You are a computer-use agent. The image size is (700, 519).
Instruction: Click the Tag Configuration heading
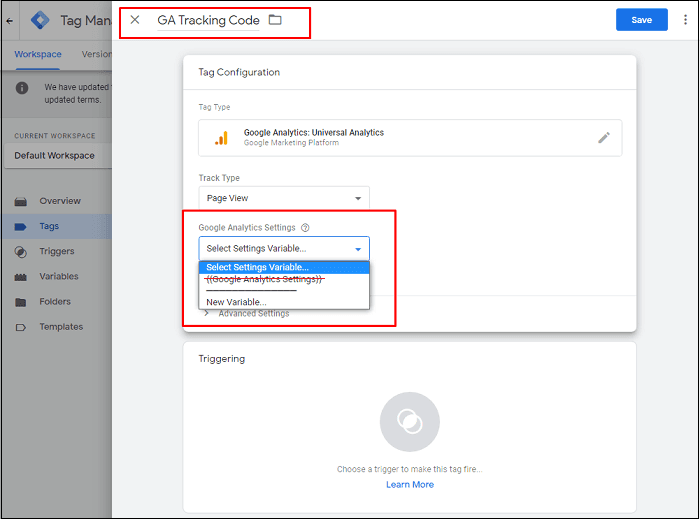(x=239, y=72)
